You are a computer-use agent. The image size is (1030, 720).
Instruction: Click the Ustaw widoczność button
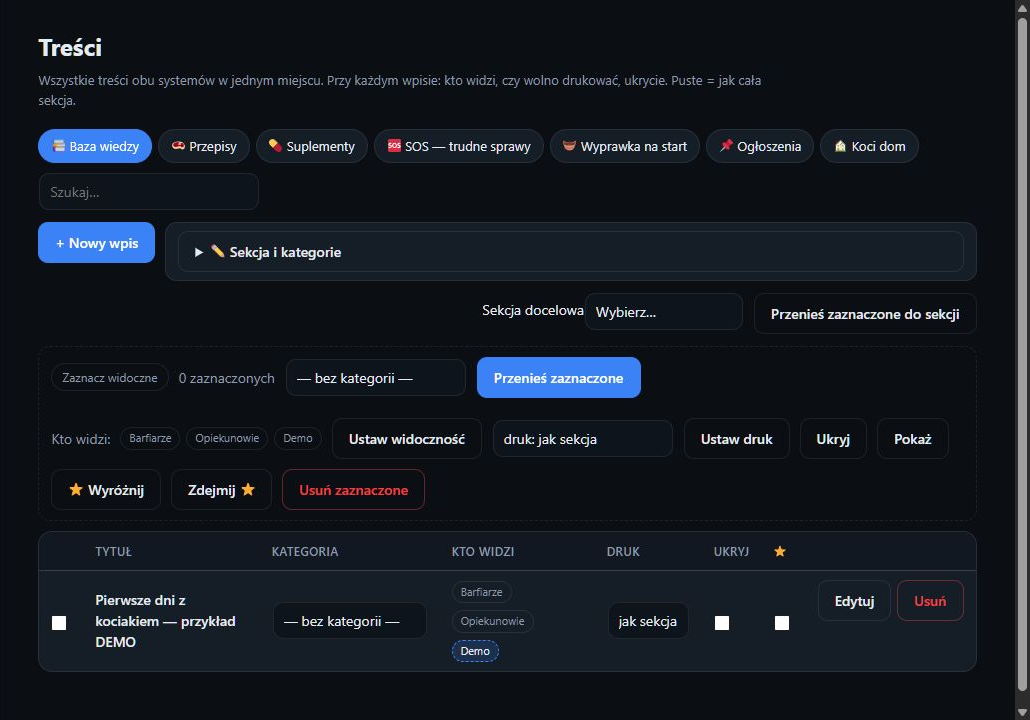[407, 439]
